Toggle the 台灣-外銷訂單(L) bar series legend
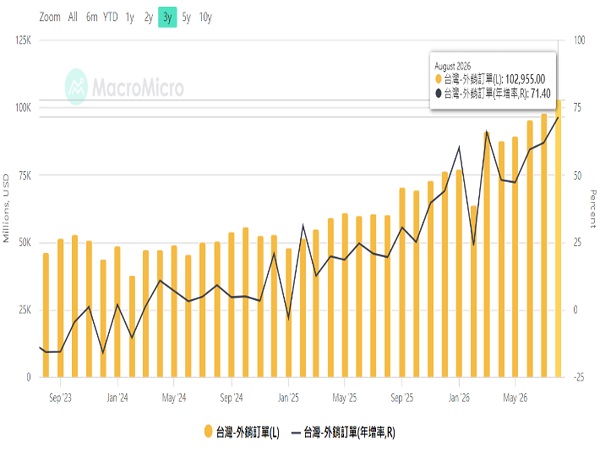The image size is (600, 450). pyautogui.click(x=242, y=432)
